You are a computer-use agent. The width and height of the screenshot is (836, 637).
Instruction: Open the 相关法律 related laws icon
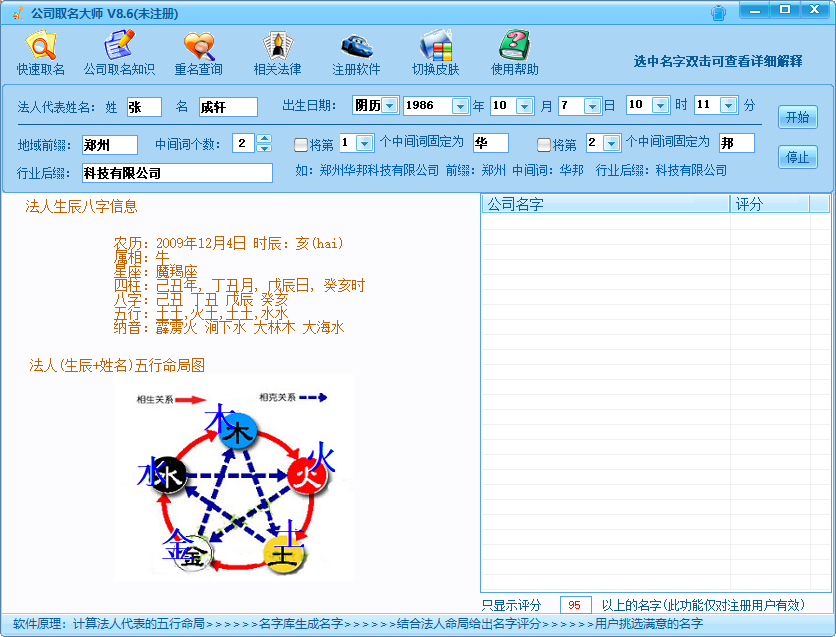(x=277, y=53)
